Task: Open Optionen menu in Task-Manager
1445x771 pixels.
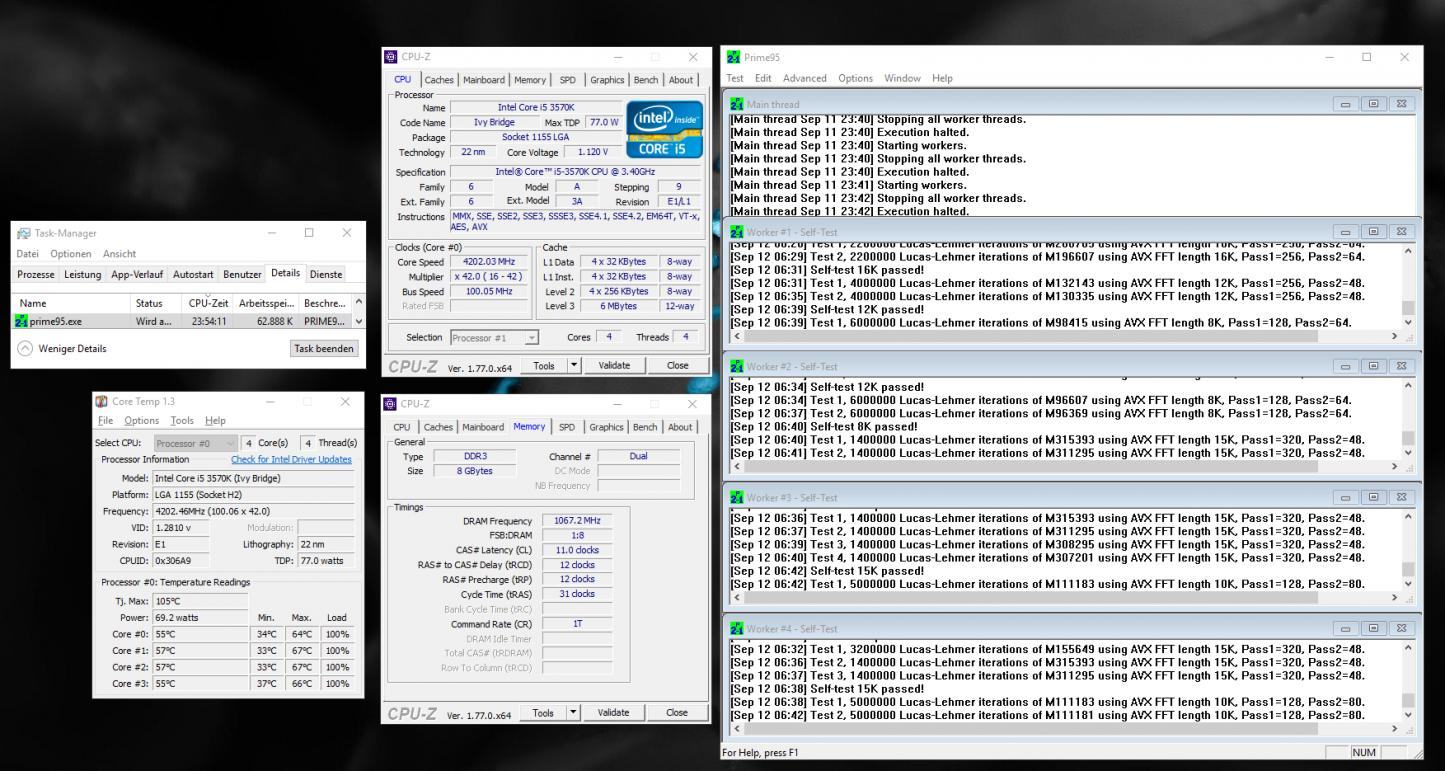Action: (71, 254)
